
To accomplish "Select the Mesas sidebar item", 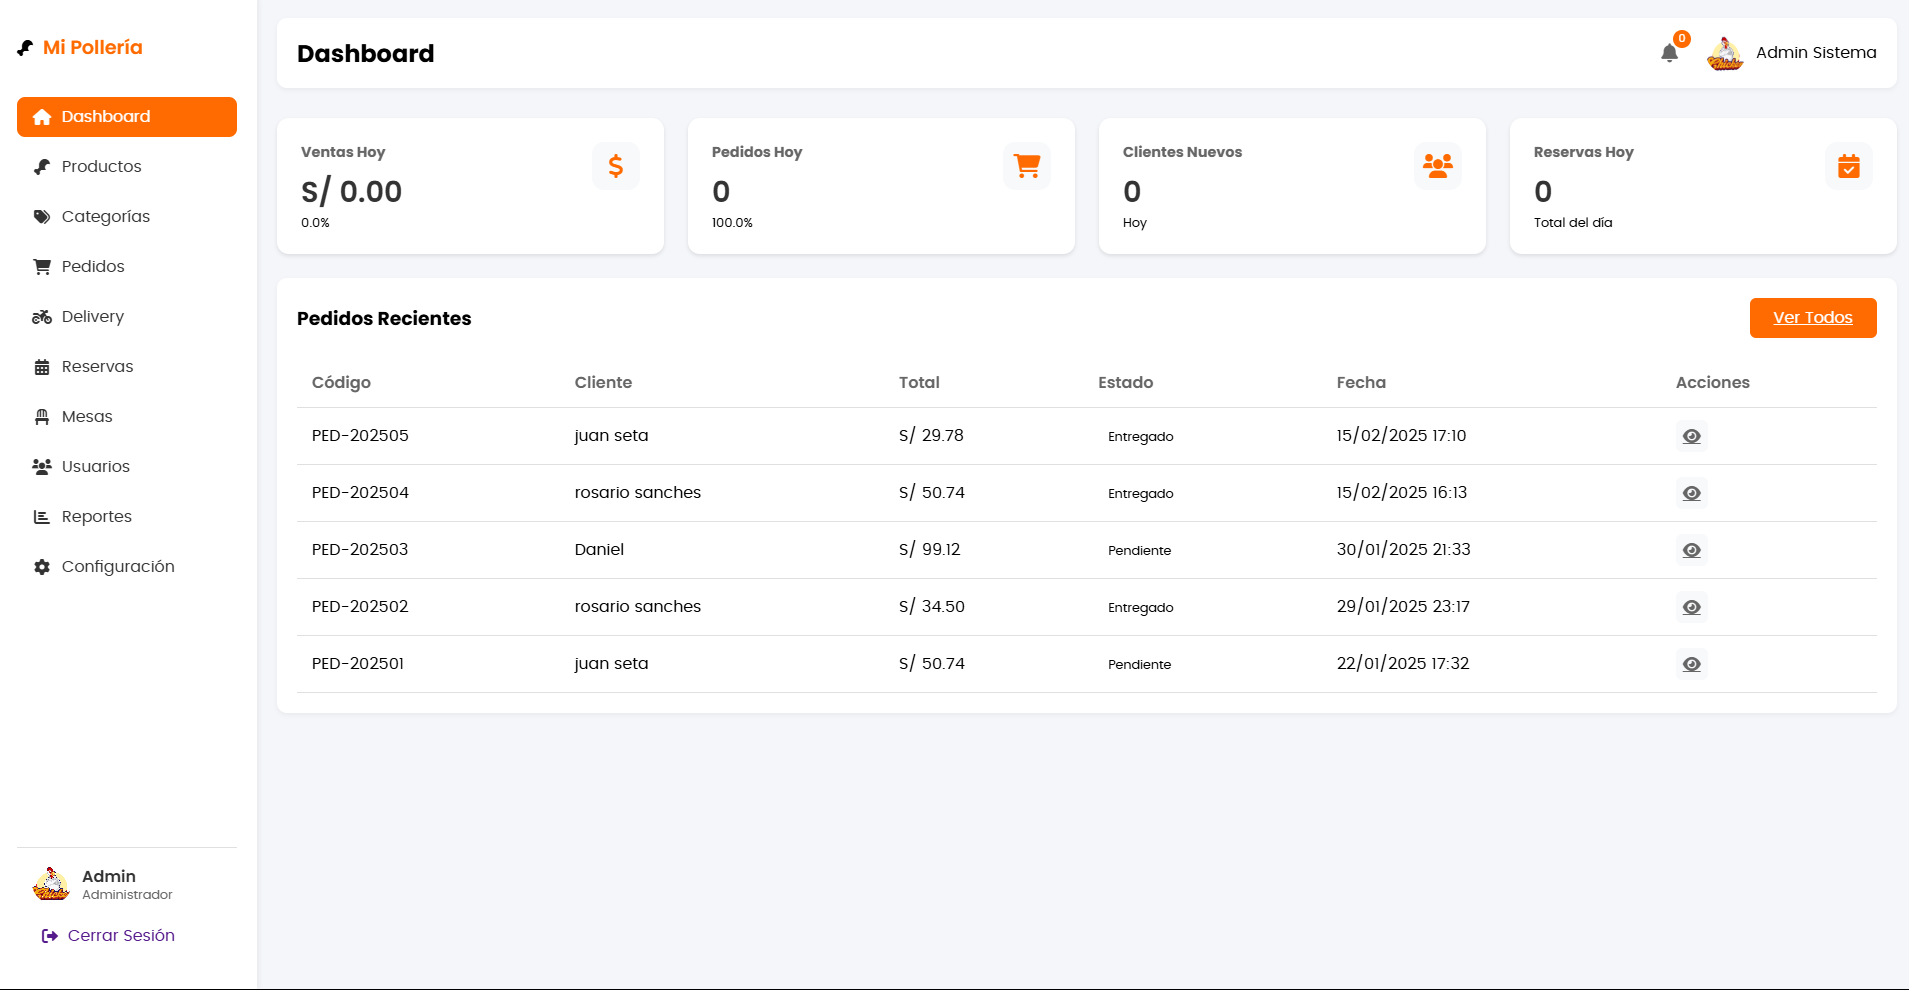I will coord(87,417).
